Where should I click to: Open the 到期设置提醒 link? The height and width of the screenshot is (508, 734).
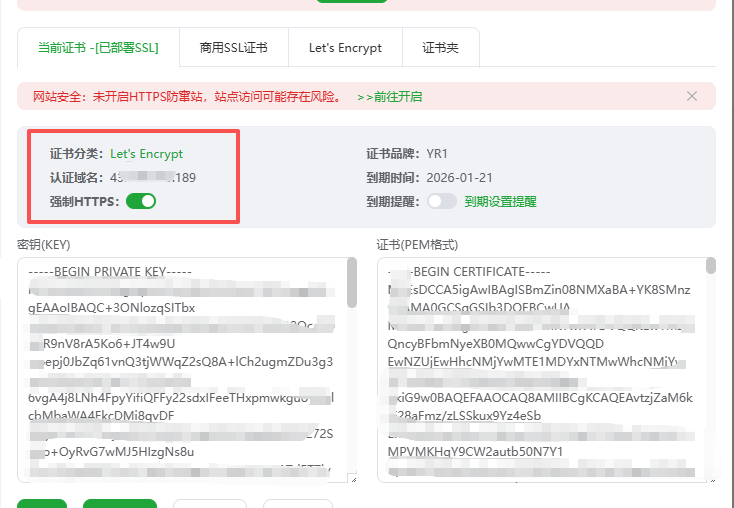point(500,201)
